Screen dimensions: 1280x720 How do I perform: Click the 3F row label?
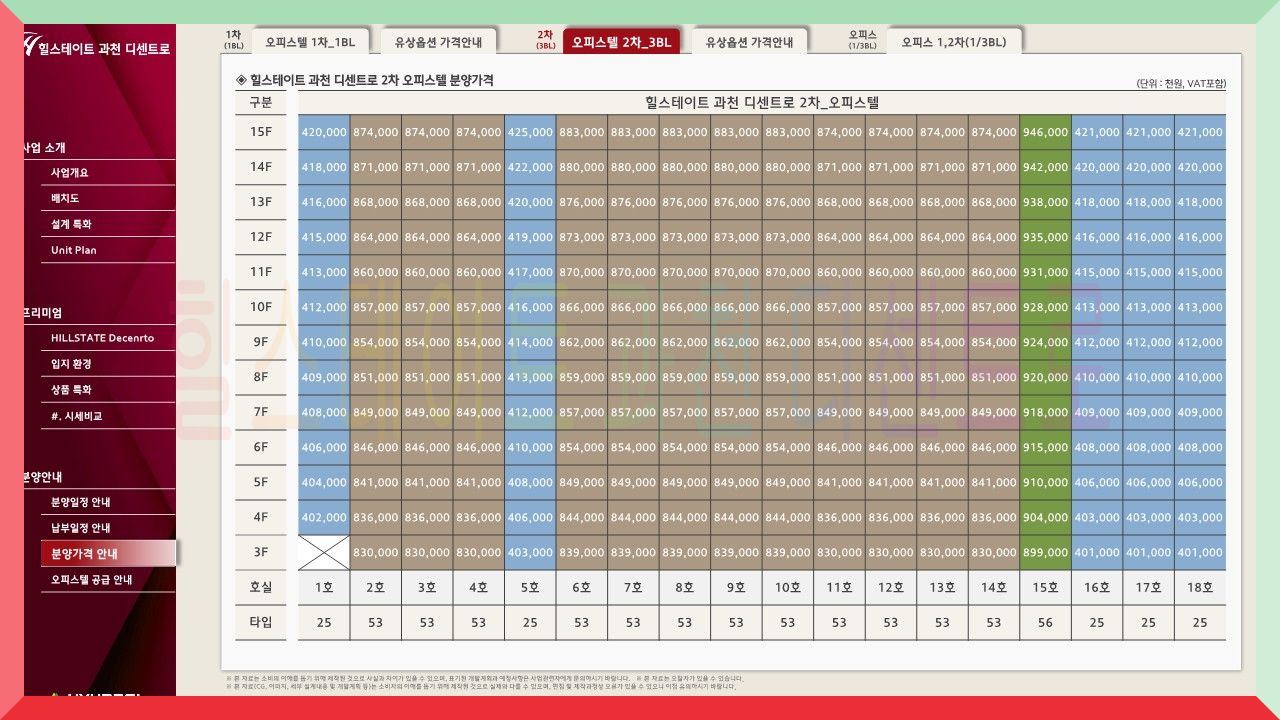[x=261, y=552]
